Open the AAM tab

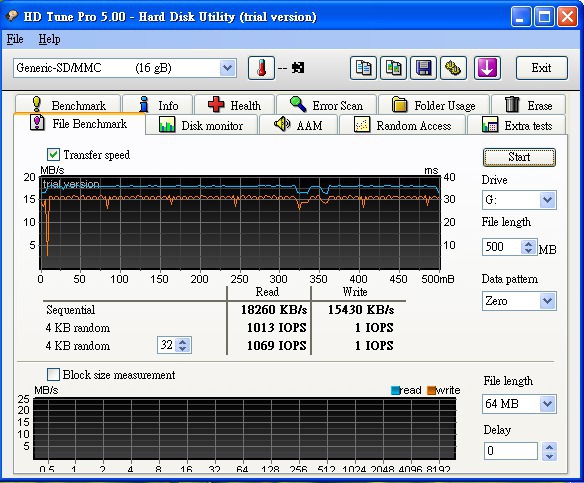[x=298, y=125]
